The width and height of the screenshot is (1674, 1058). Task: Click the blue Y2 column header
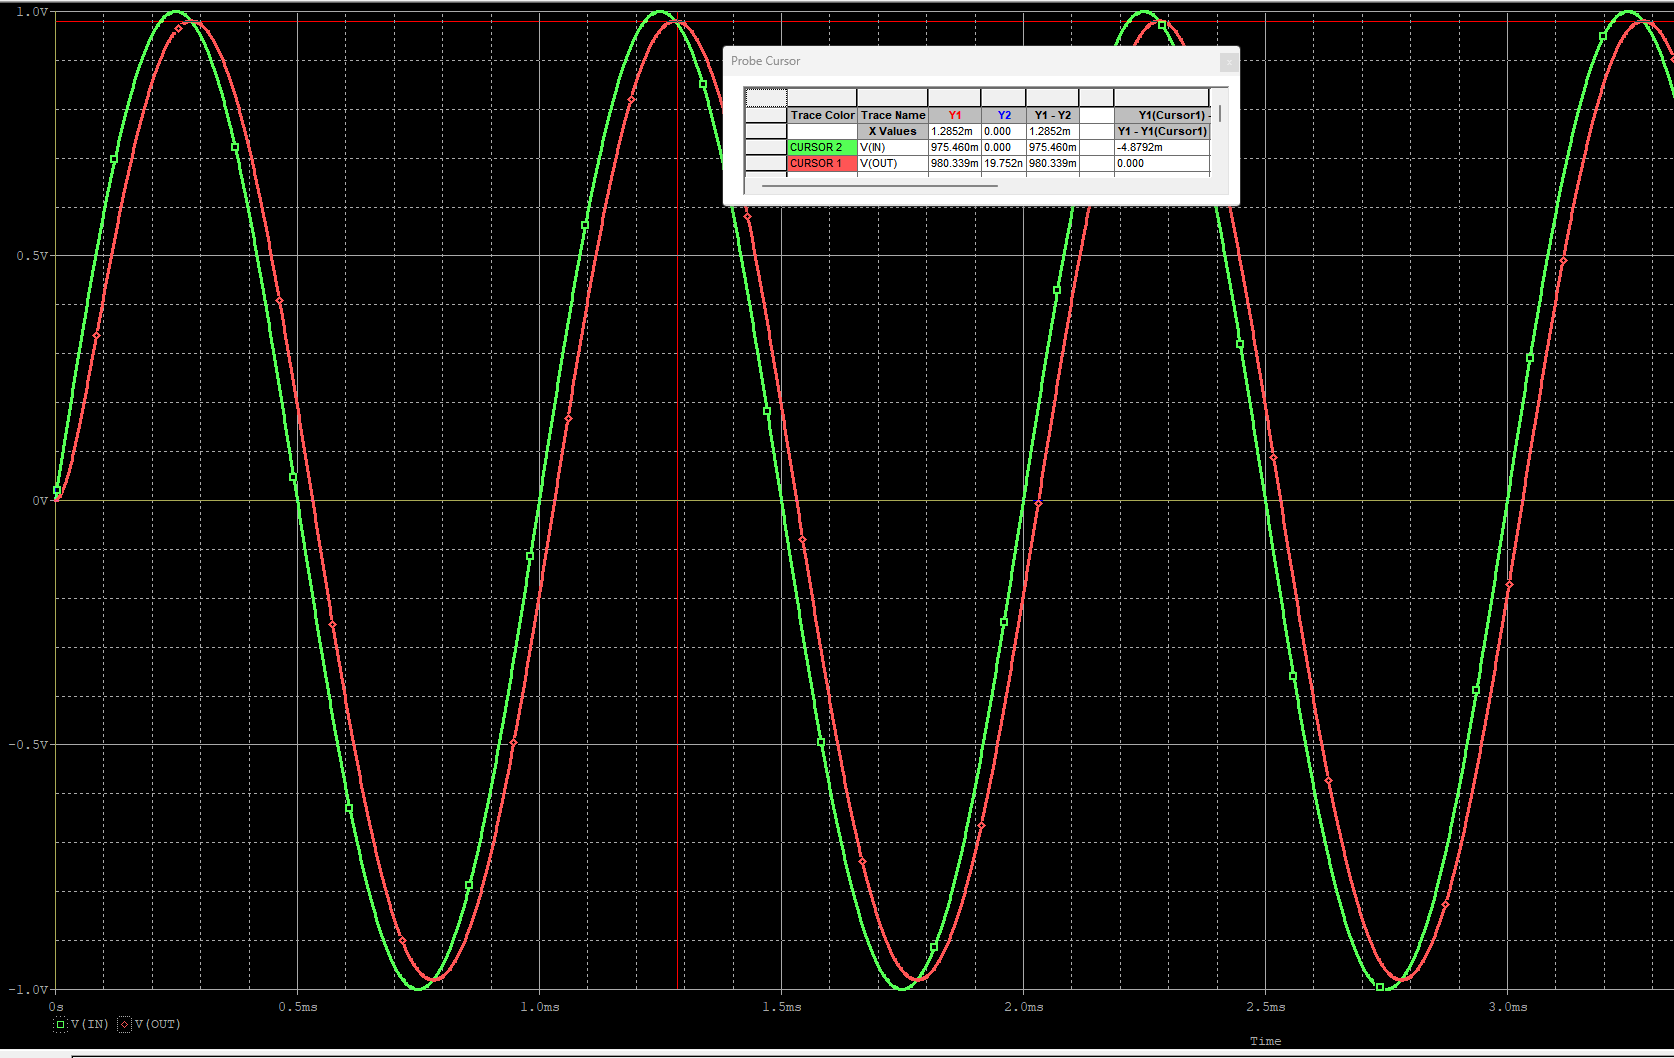(1004, 115)
